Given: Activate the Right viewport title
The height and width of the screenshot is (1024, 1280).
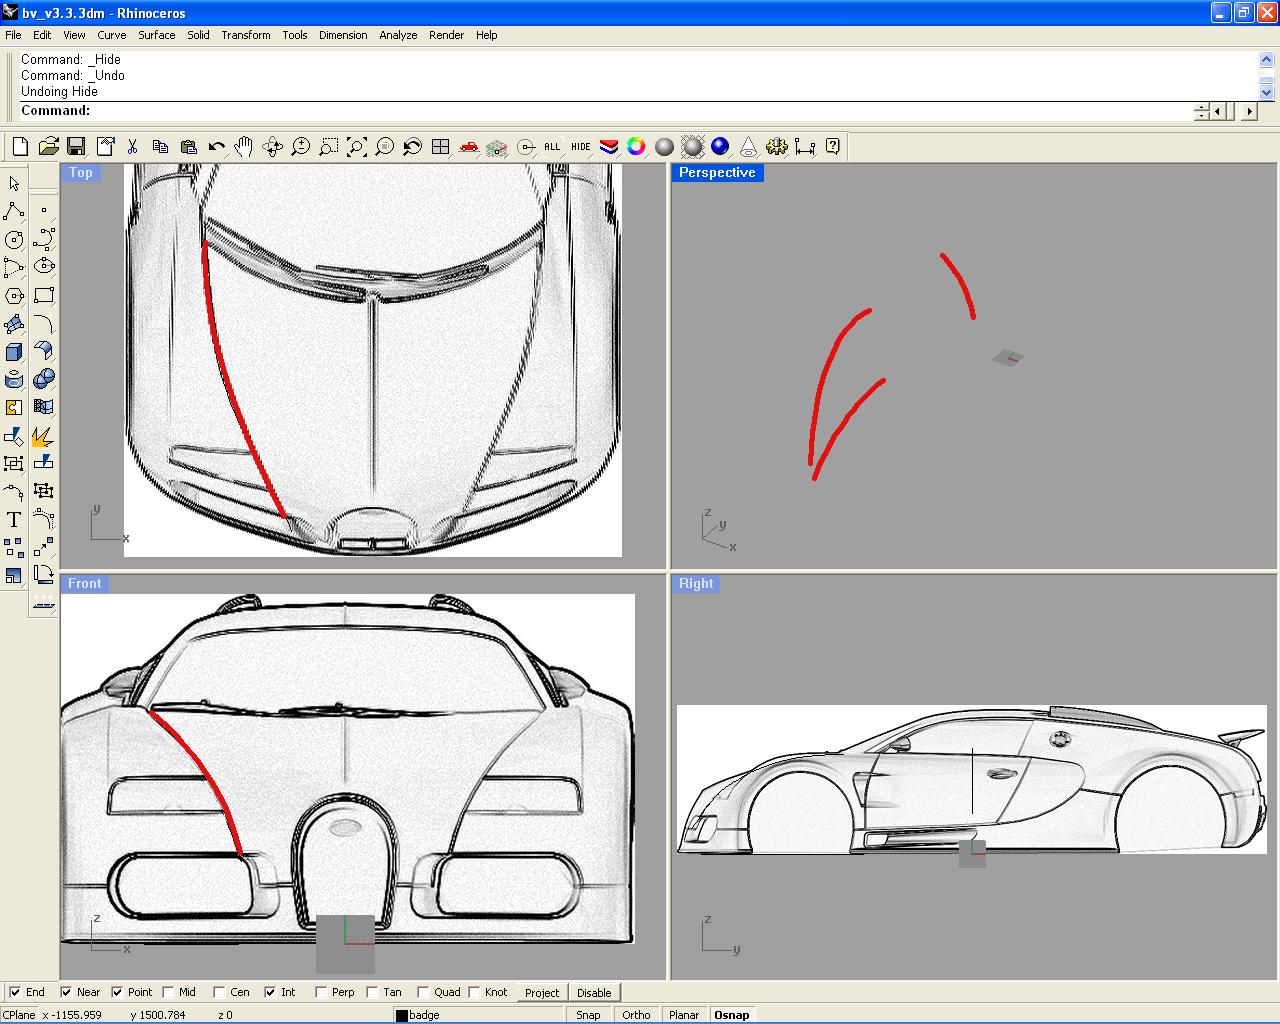Looking at the screenshot, I should [696, 584].
